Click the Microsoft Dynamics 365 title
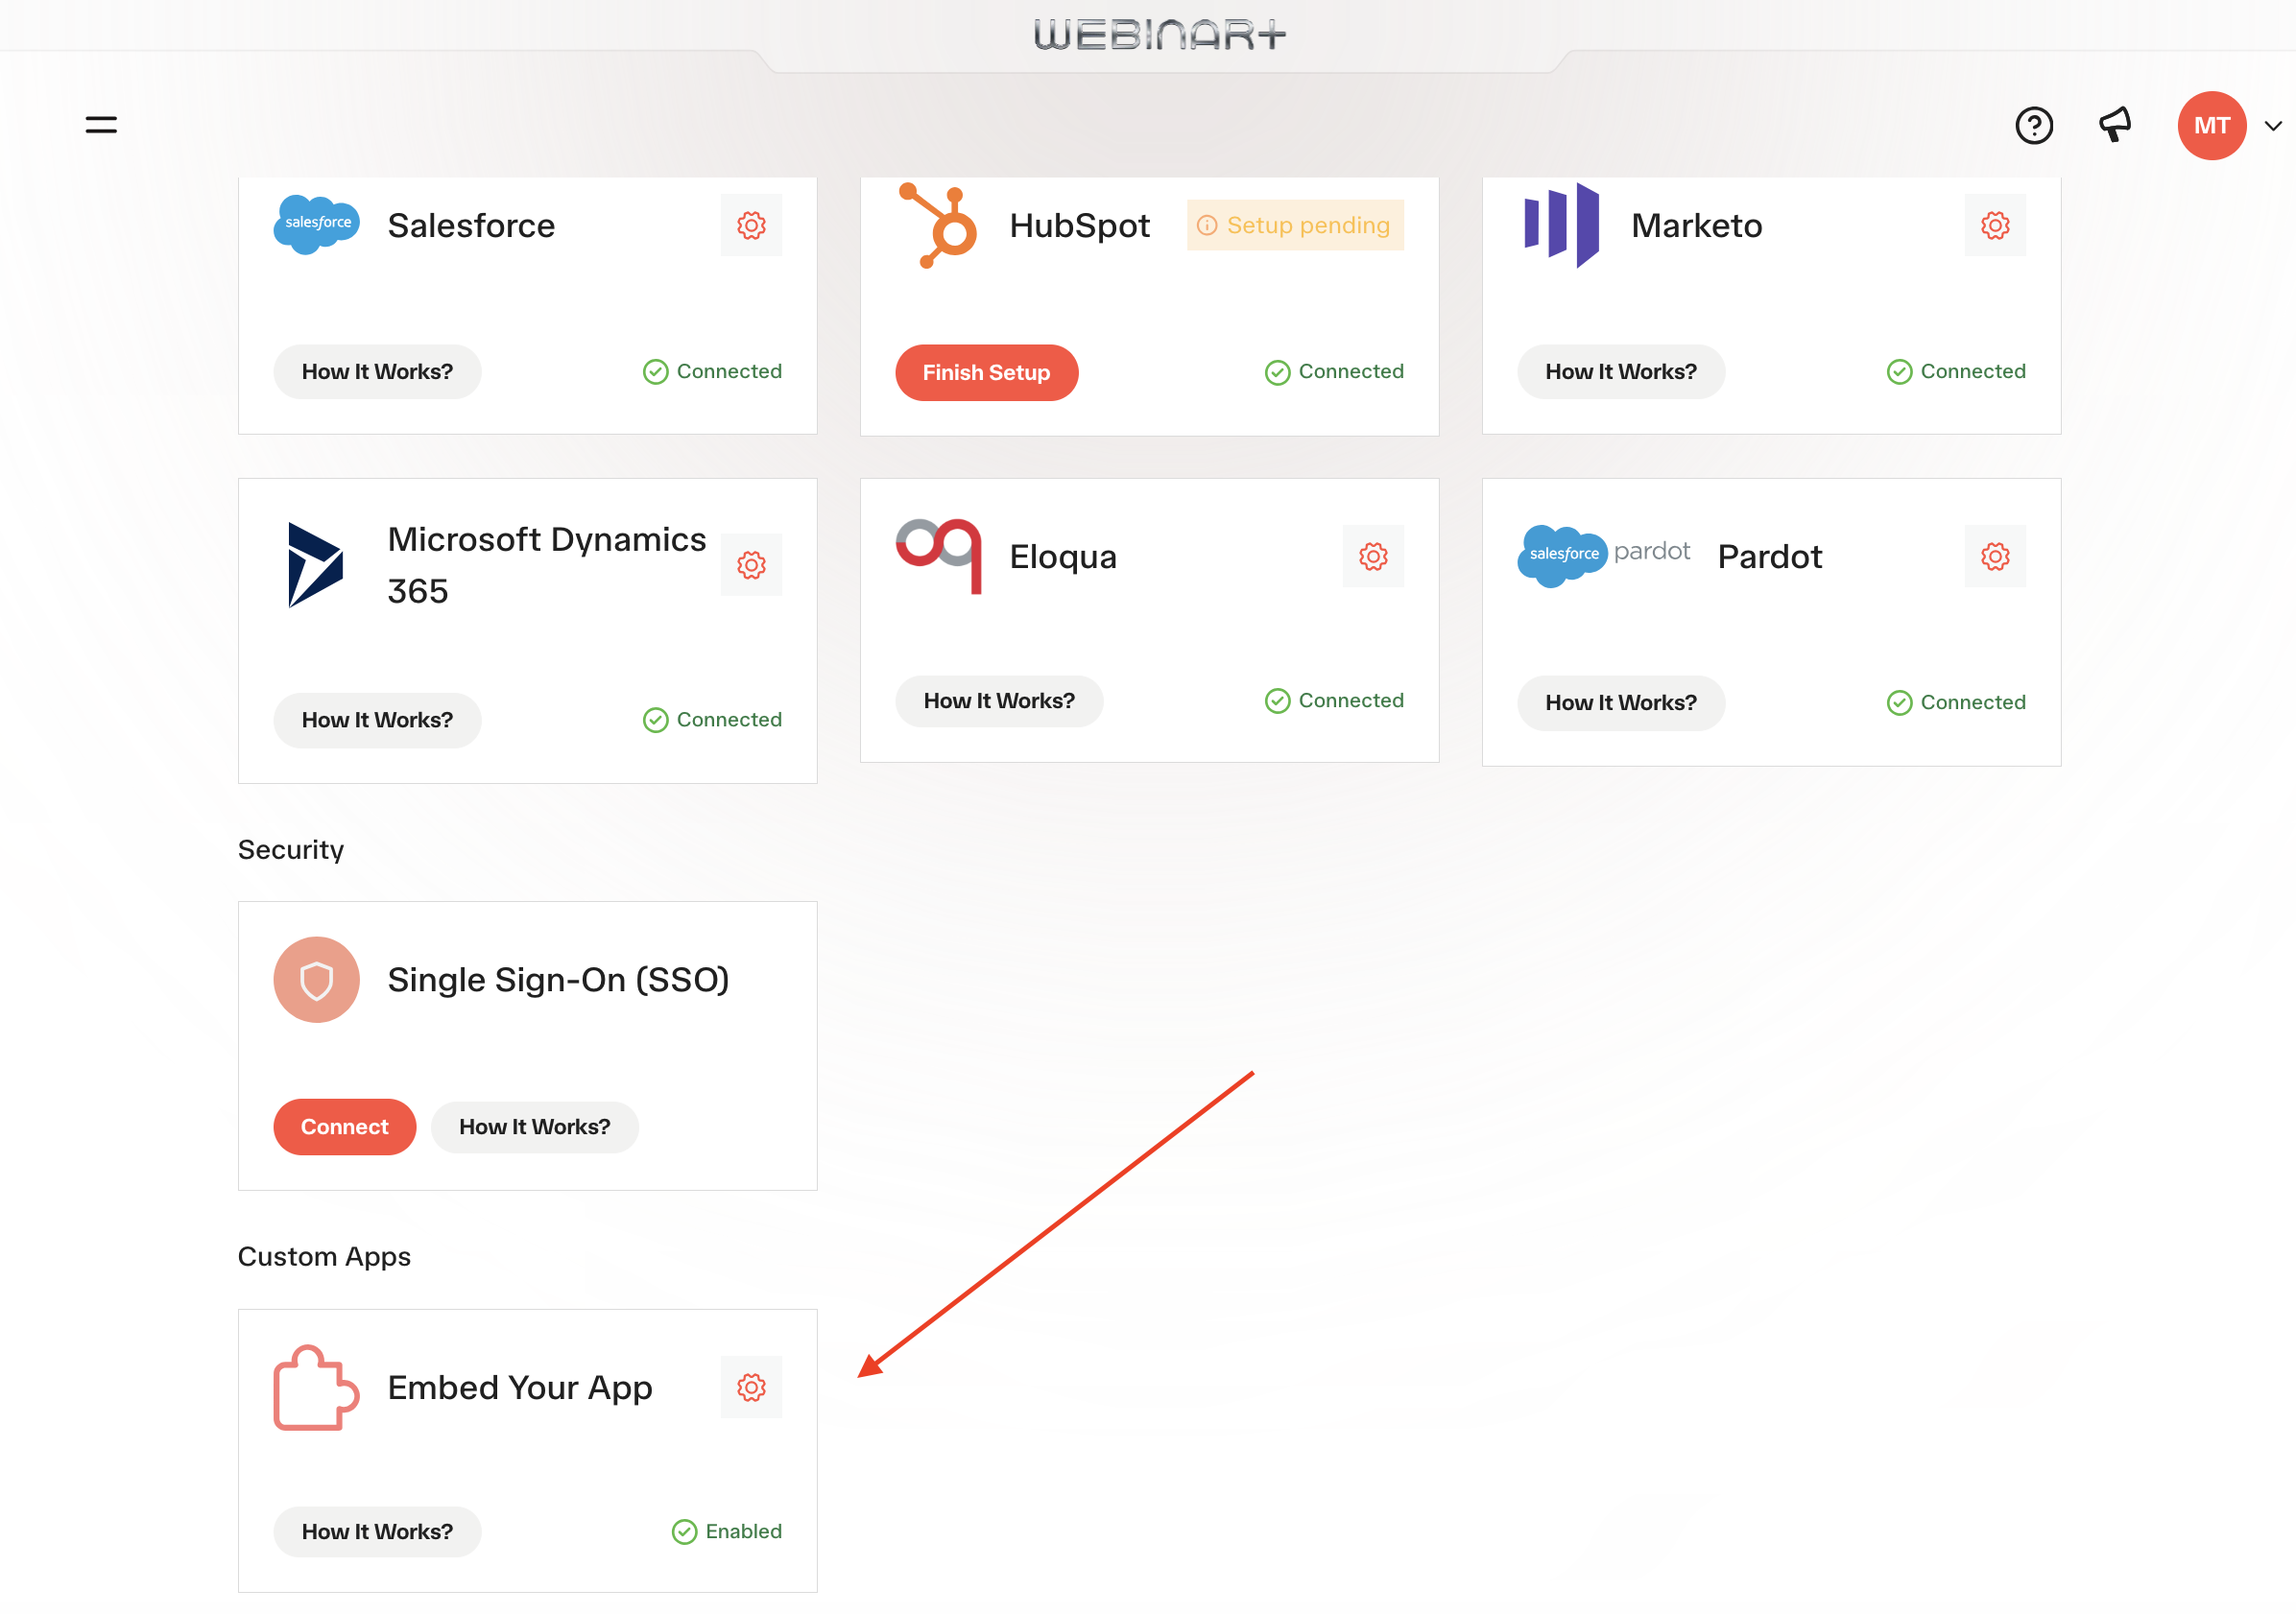 (x=546, y=565)
